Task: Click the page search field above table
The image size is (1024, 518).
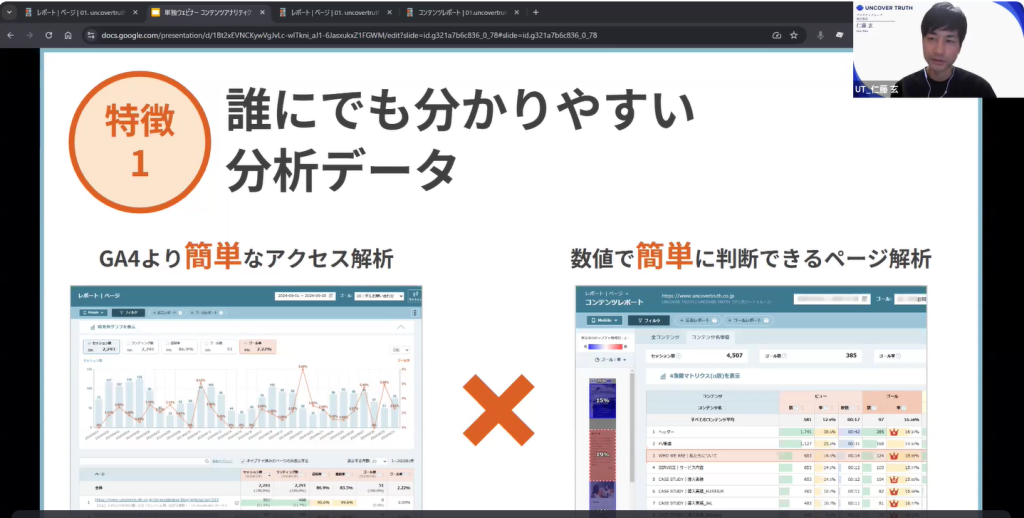Action: 146,461
